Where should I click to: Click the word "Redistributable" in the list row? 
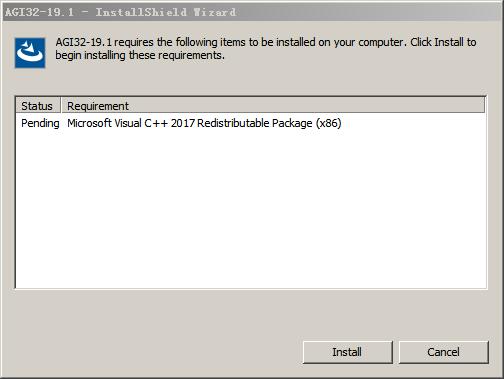(x=233, y=123)
